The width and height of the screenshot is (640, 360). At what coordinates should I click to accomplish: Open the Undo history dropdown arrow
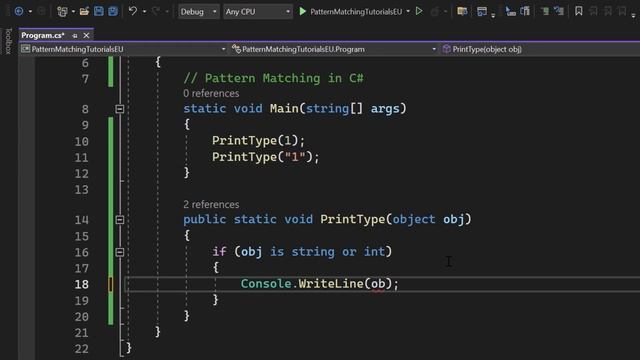coord(144,11)
